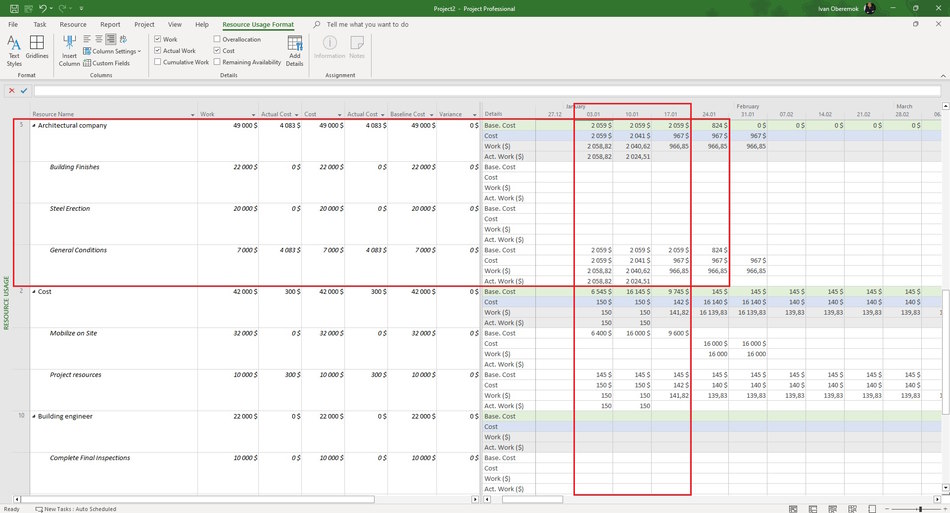
Task: Switch to Resource Sheet view in status bar
Action: [852, 509]
